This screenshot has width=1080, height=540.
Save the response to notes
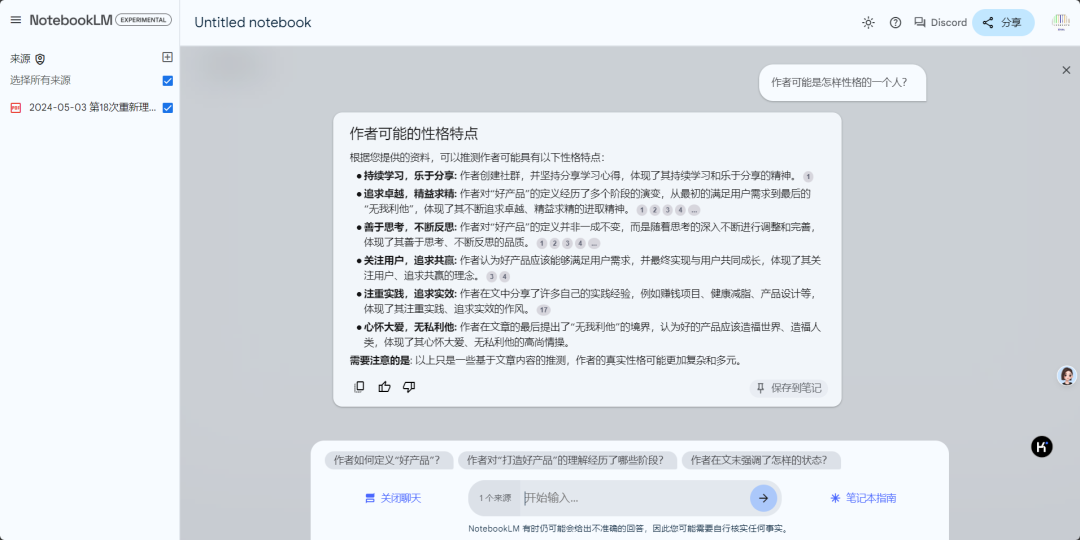pyautogui.click(x=788, y=388)
